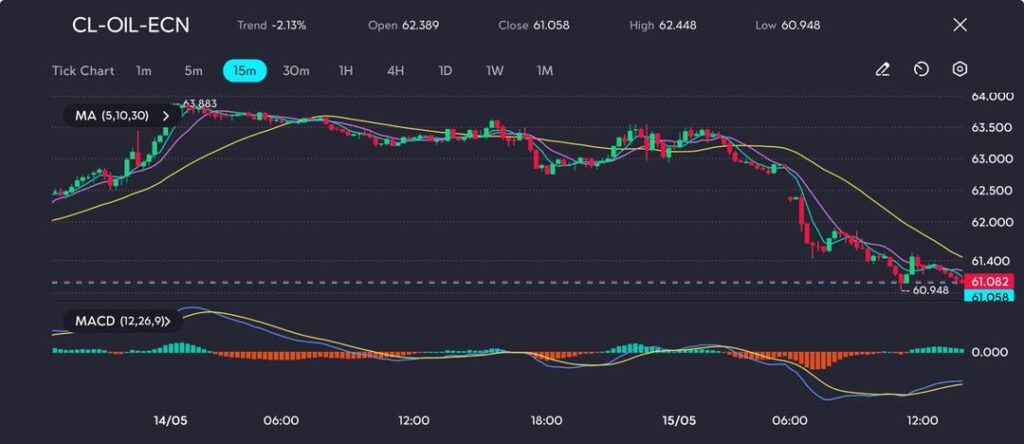Close the CL-OIL-ECN chart panel
This screenshot has width=1024, height=444.
960,25
